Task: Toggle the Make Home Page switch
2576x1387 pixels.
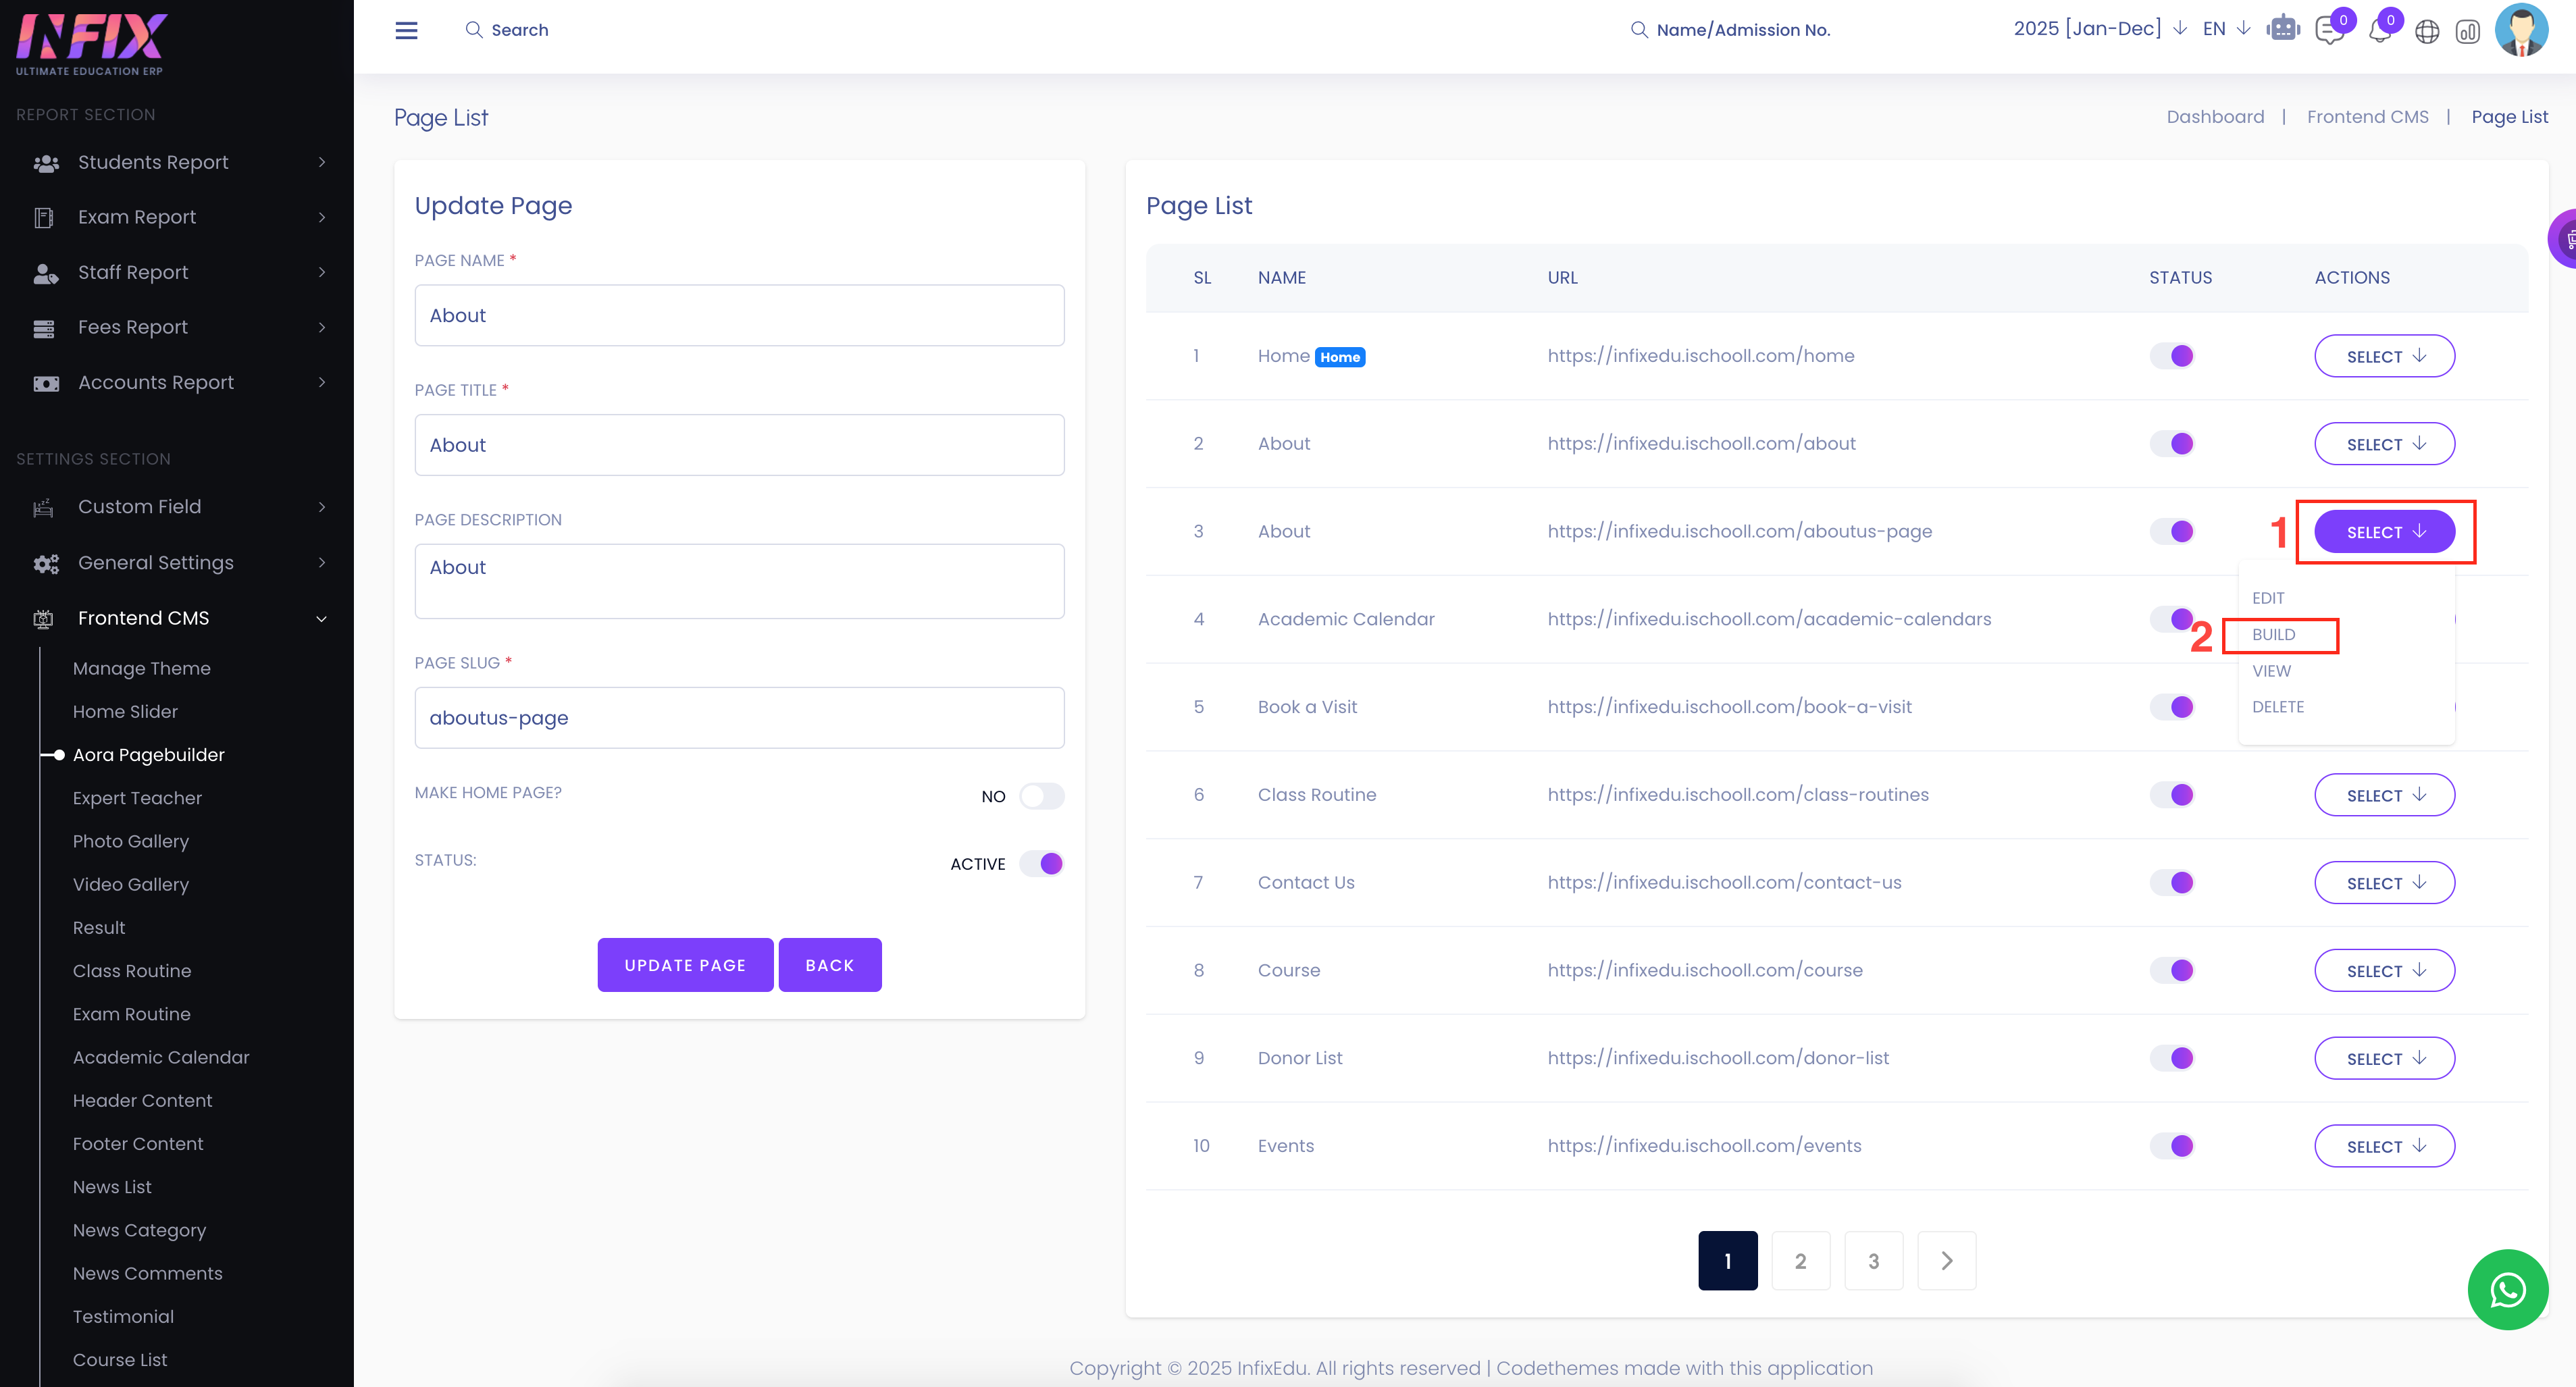Action: (1041, 796)
